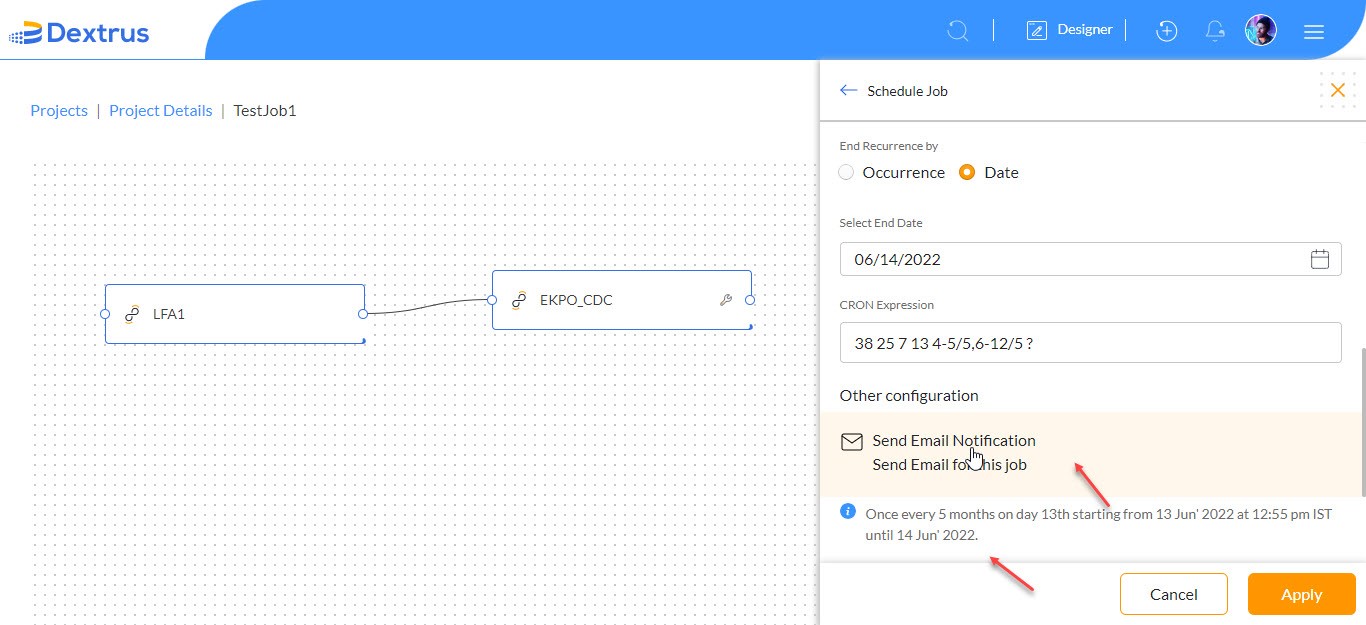Viewport: 1366px width, 625px height.
Task: Click EKPO_CDC node's left input port
Action: [491, 300]
